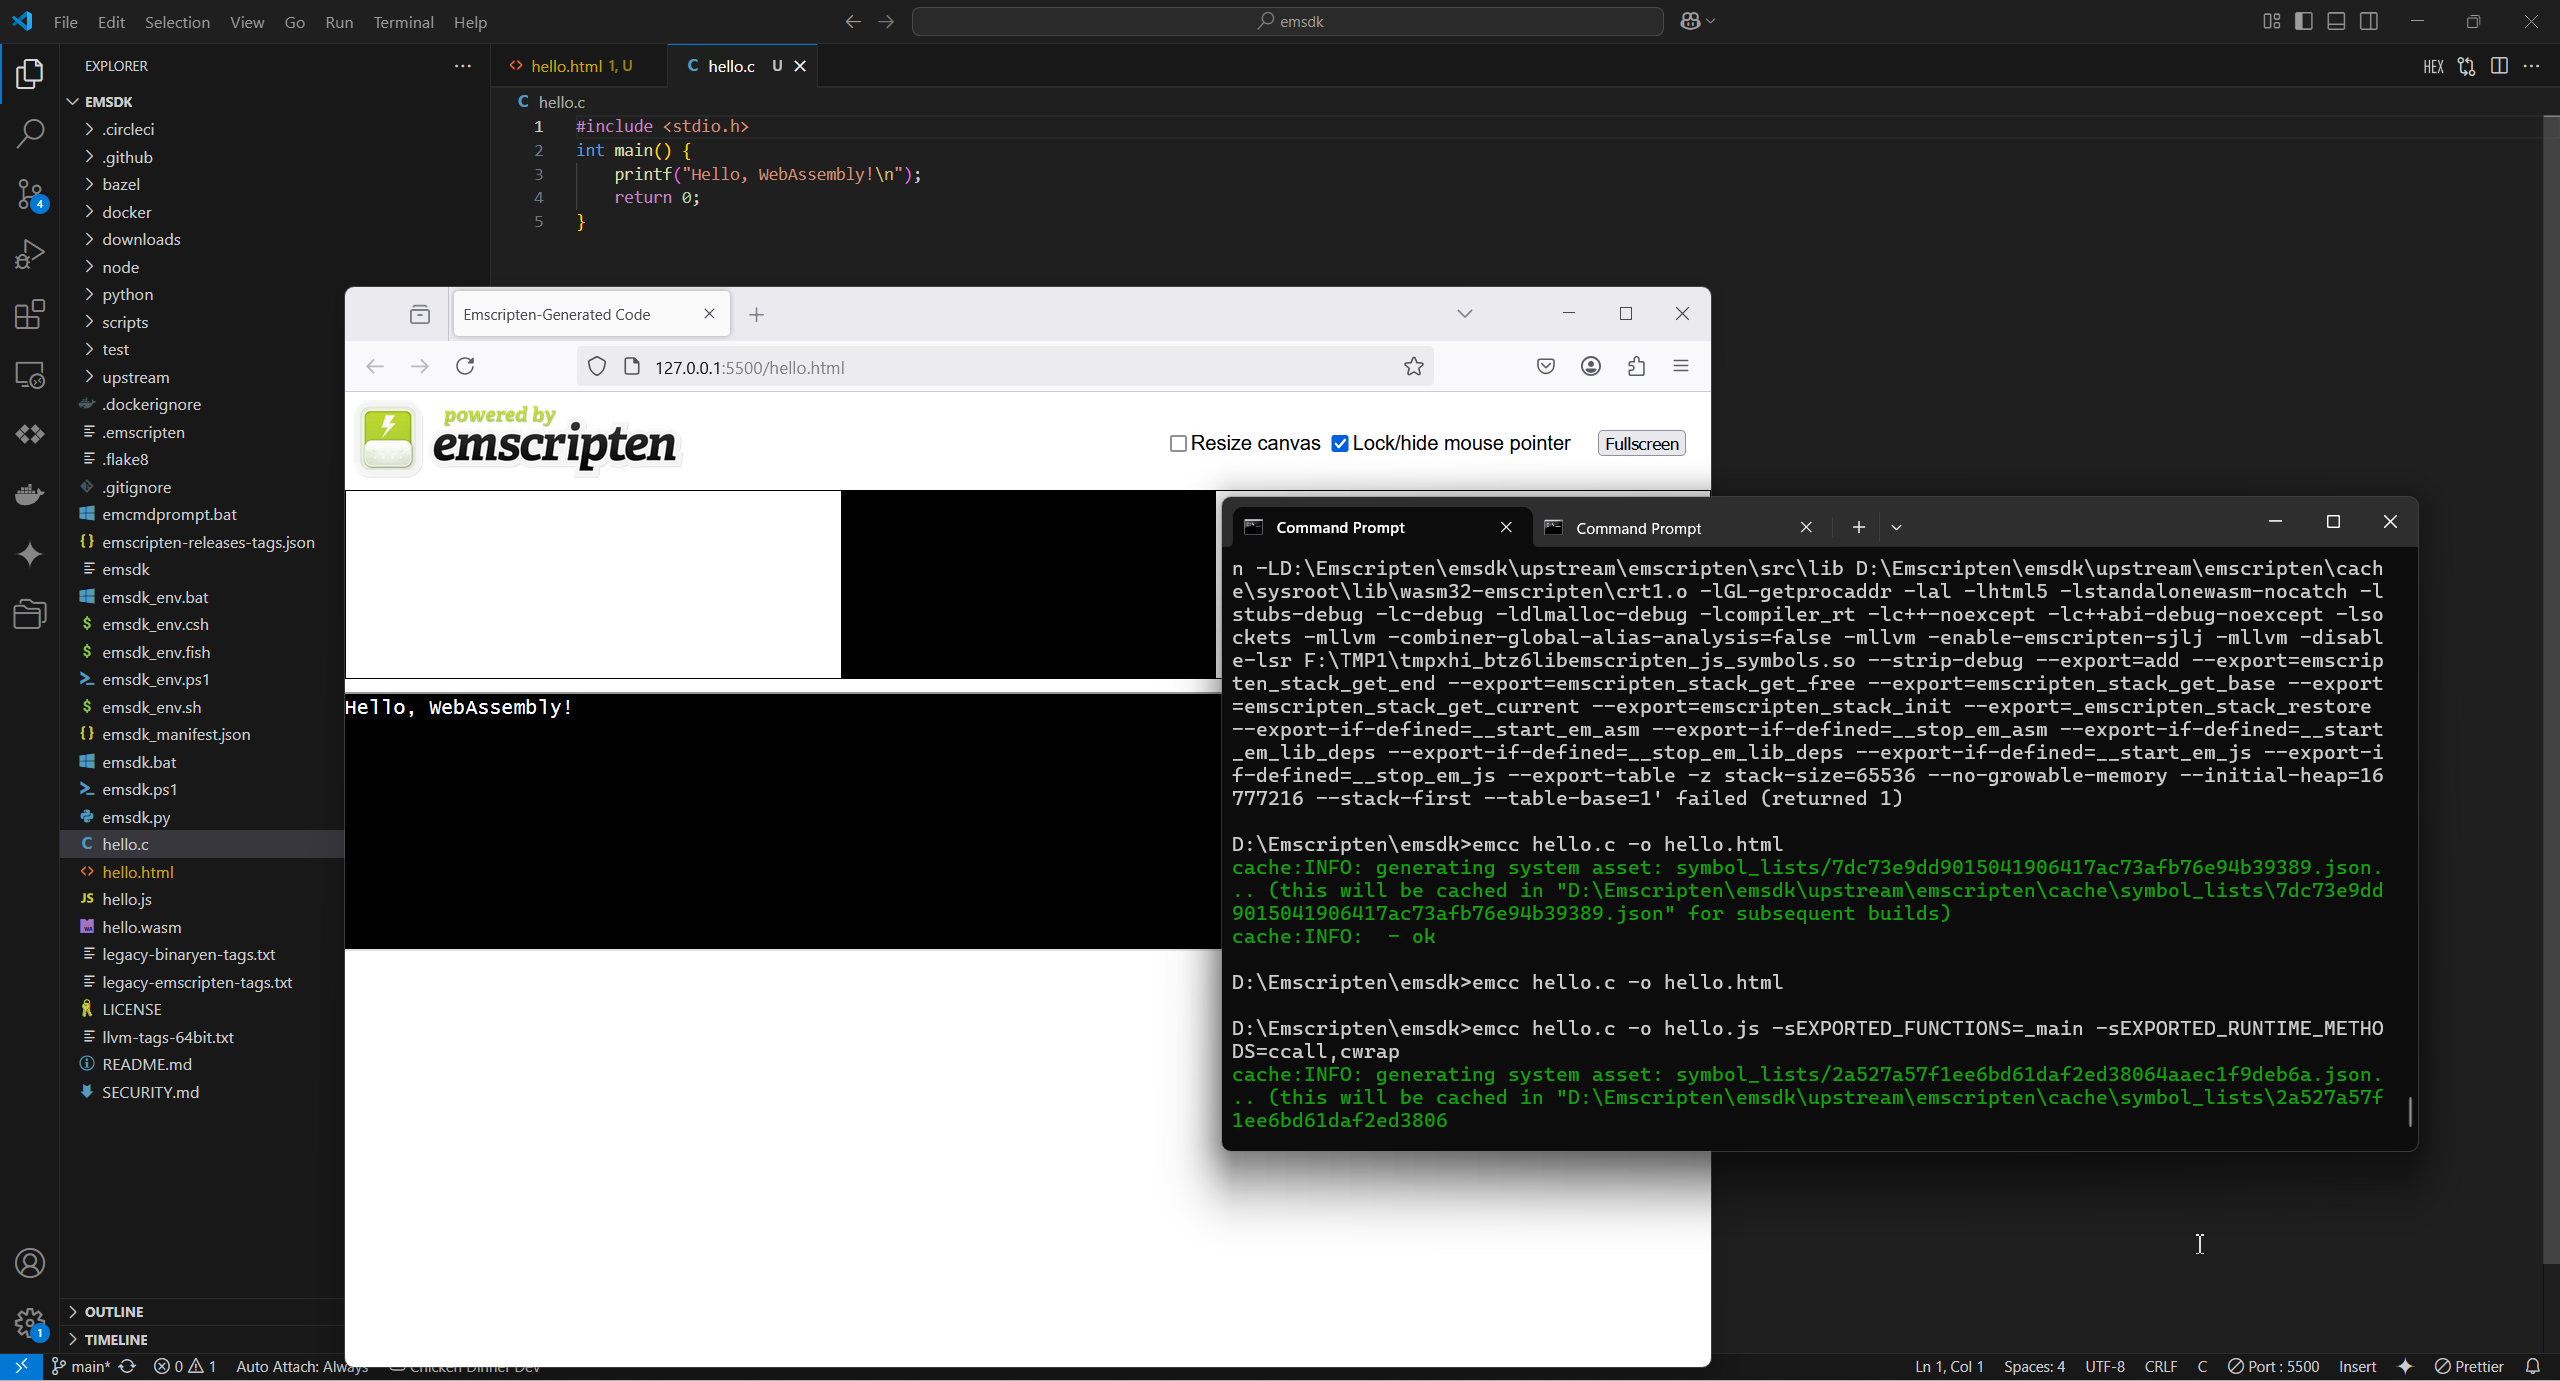Toggle the primary side bar layout button
The image size is (2560, 1381).
[x=2304, y=21]
